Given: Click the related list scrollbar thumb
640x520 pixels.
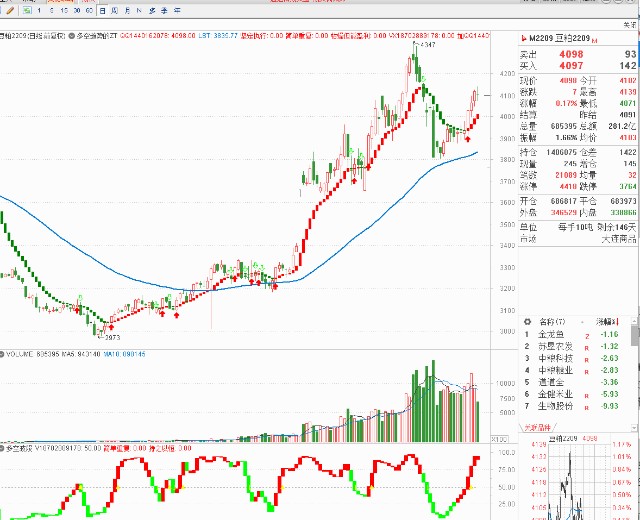Looking at the screenshot, I should coord(634,336).
